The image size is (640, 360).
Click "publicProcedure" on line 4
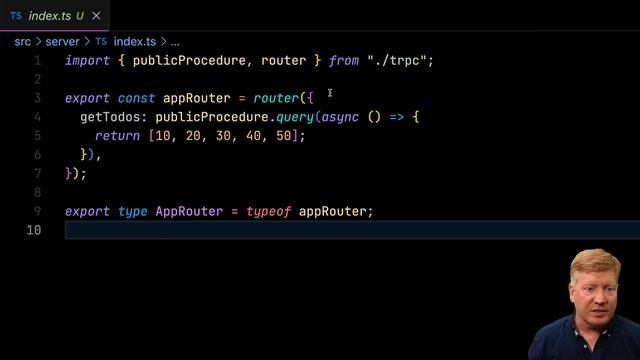pyautogui.click(x=212, y=118)
